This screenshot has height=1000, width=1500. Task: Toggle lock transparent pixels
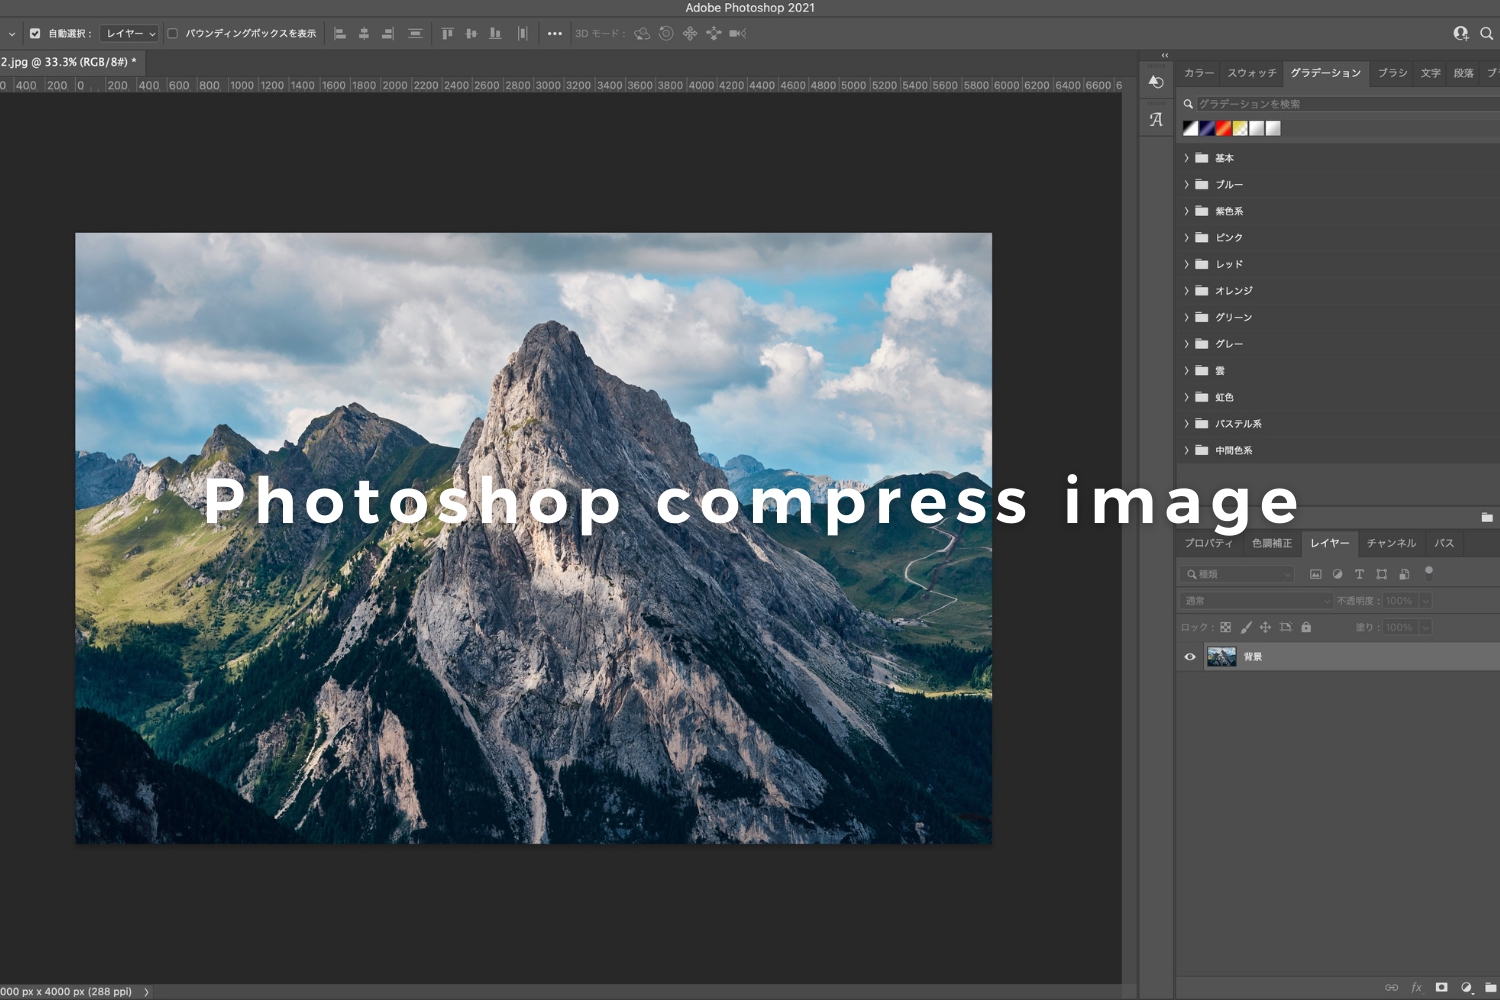1226,628
